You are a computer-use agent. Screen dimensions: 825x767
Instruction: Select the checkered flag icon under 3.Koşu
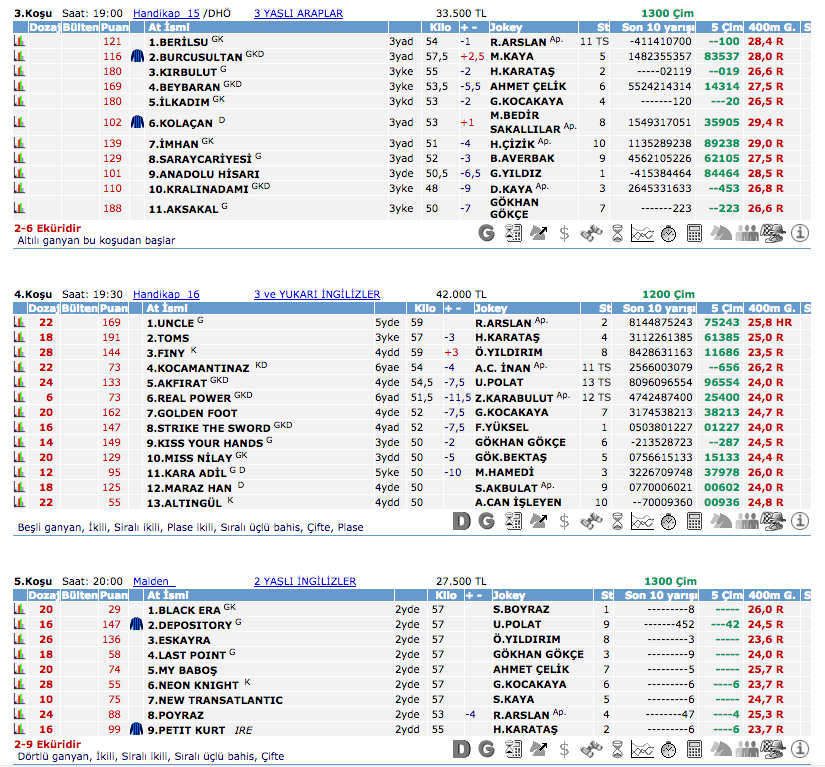coord(773,233)
